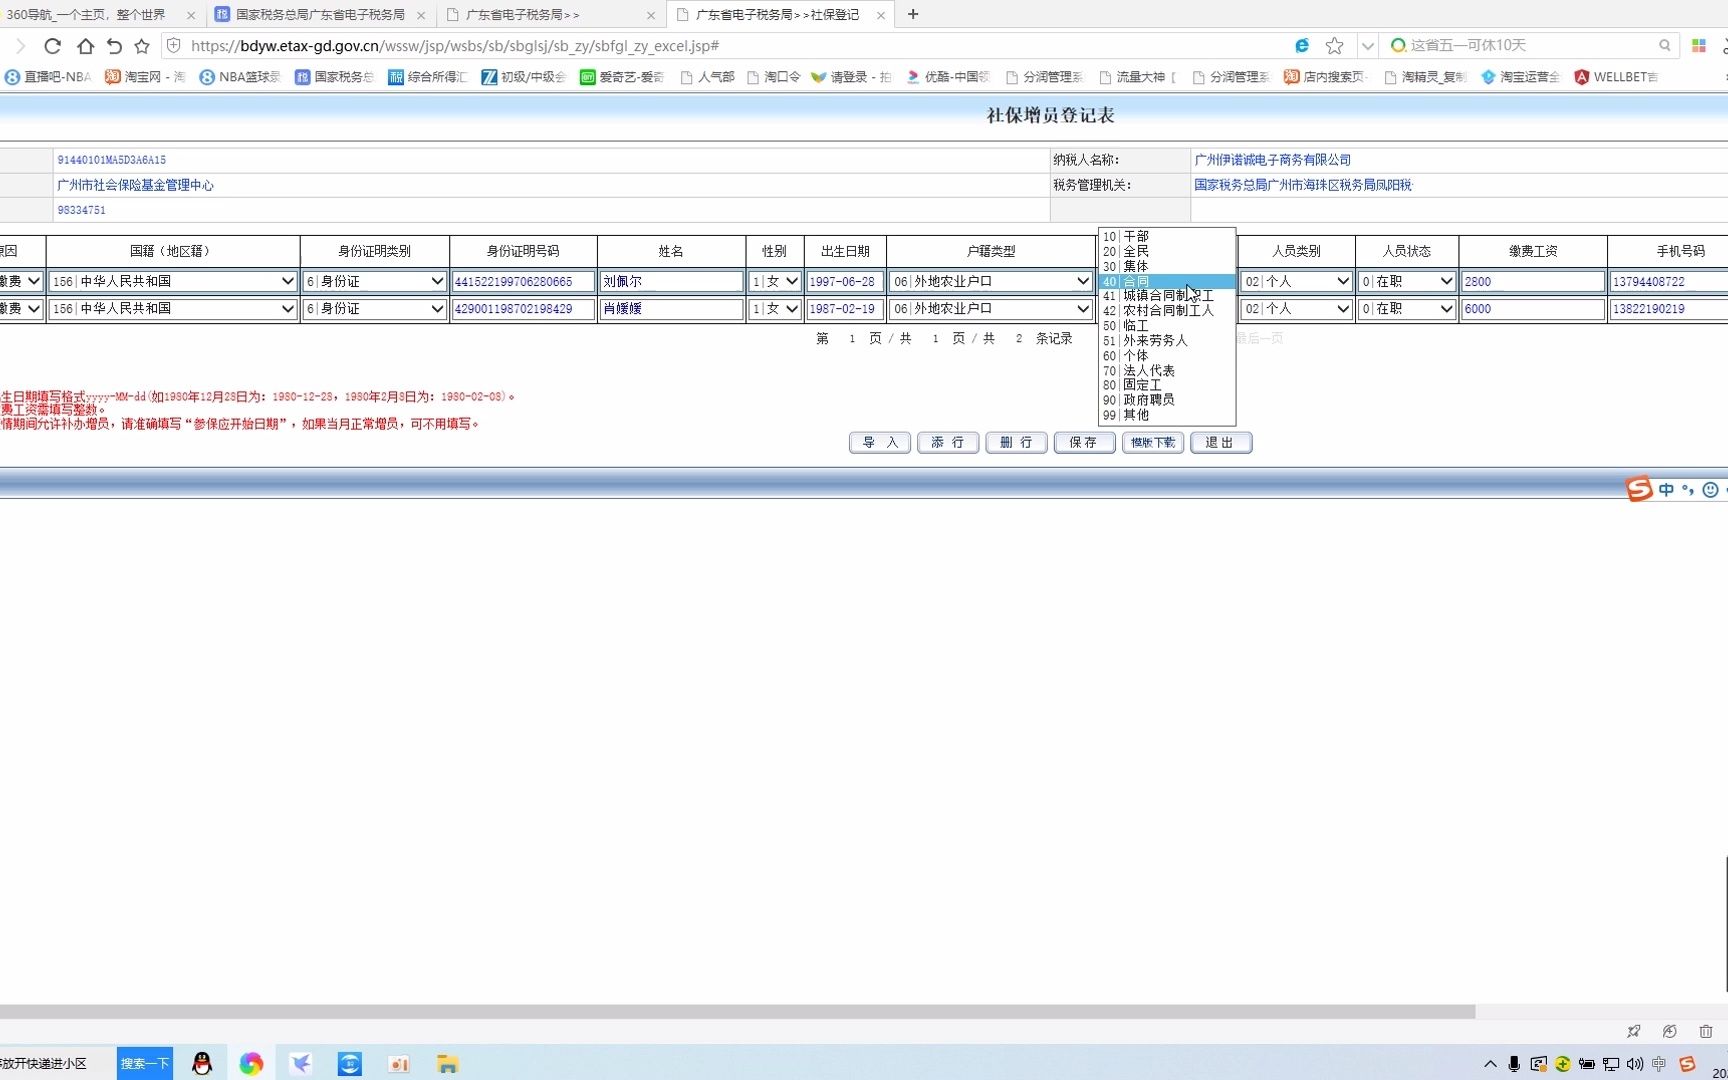This screenshot has height=1080, width=1728.
Task: Open the 综合所得汇 bookmark
Action: click(x=428, y=77)
